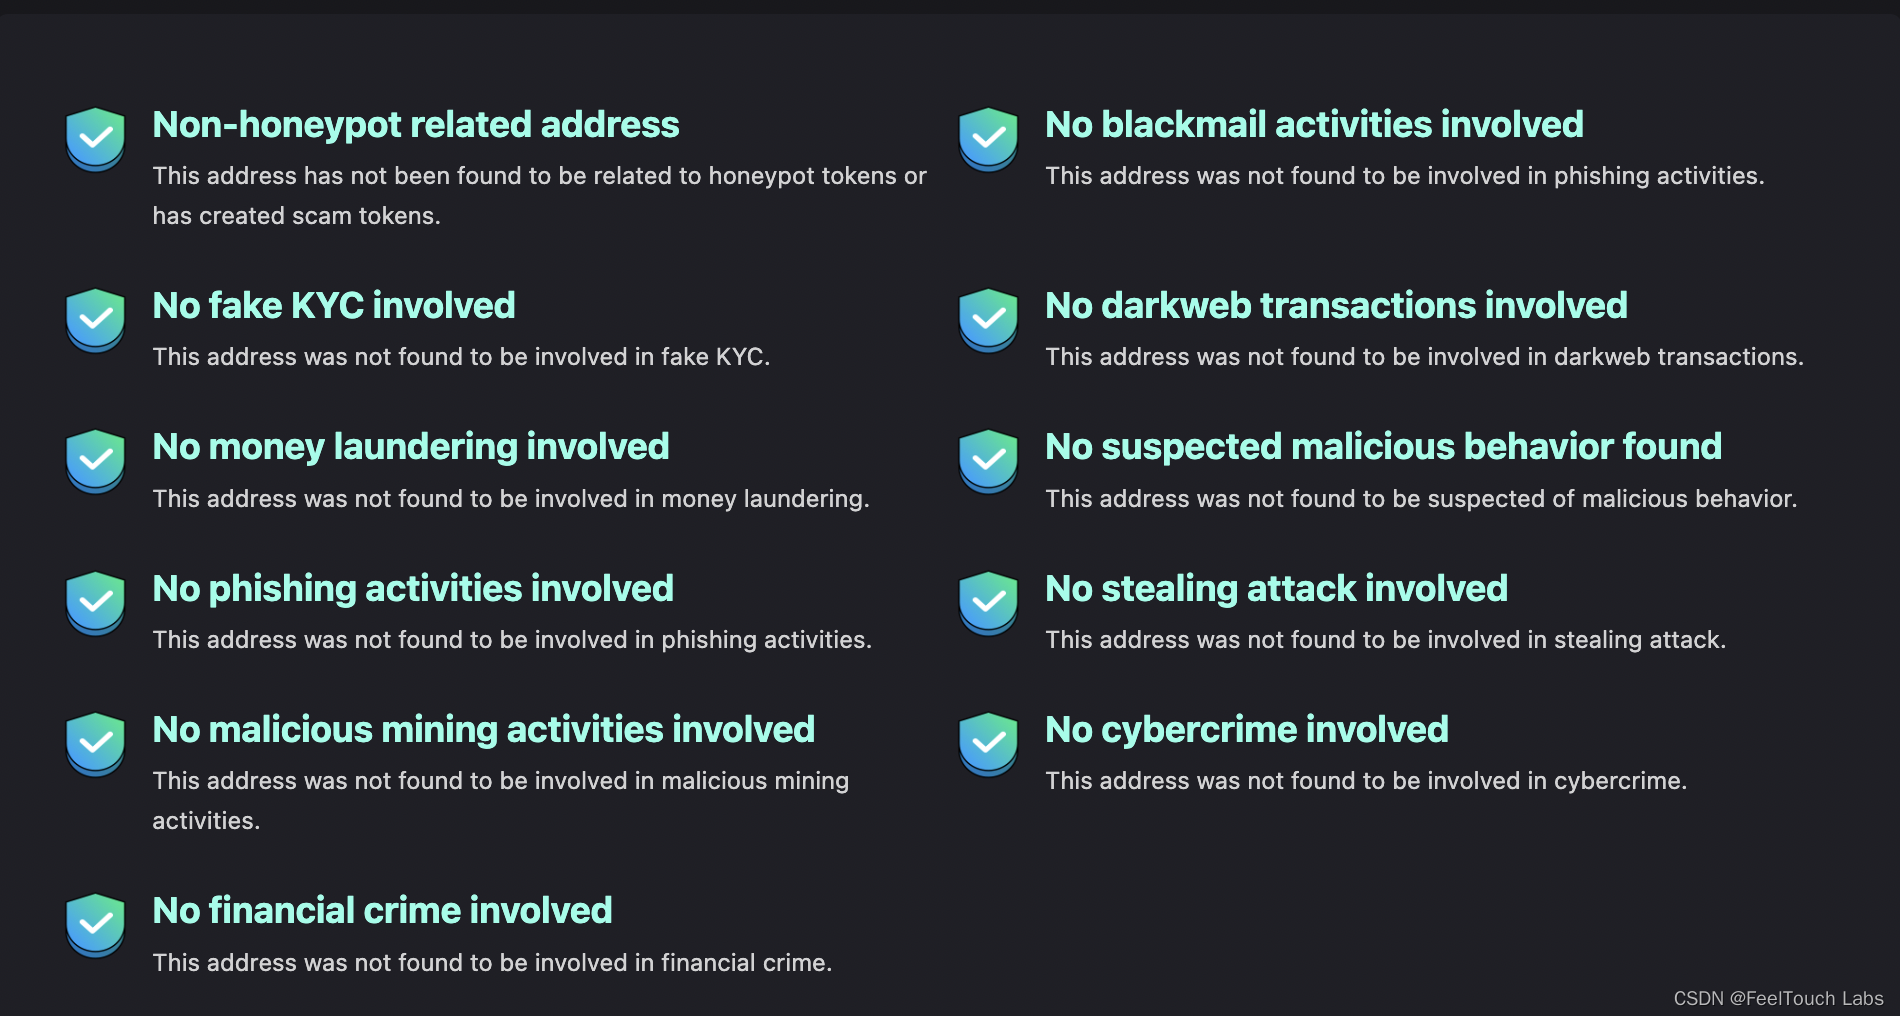The image size is (1900, 1016).
Task: Click the suspected malicious behavior shield icon
Action: pyautogui.click(x=988, y=461)
